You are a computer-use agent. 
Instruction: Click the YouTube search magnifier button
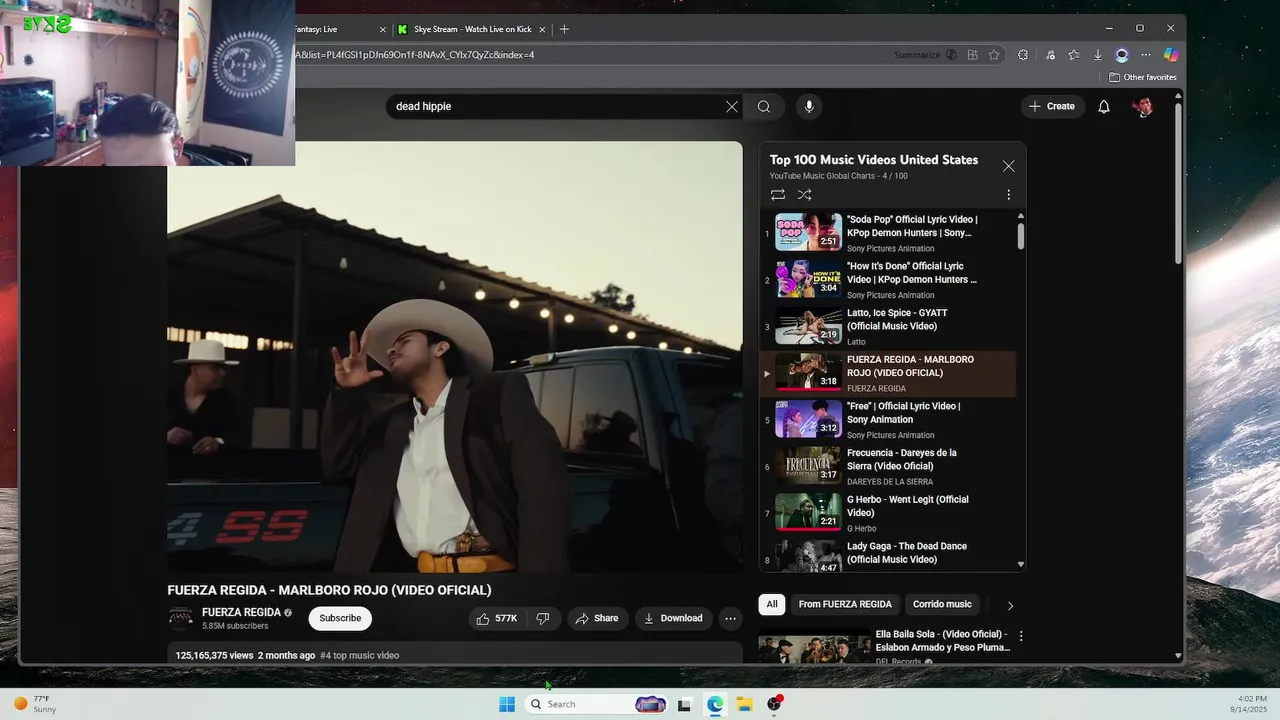pos(764,107)
